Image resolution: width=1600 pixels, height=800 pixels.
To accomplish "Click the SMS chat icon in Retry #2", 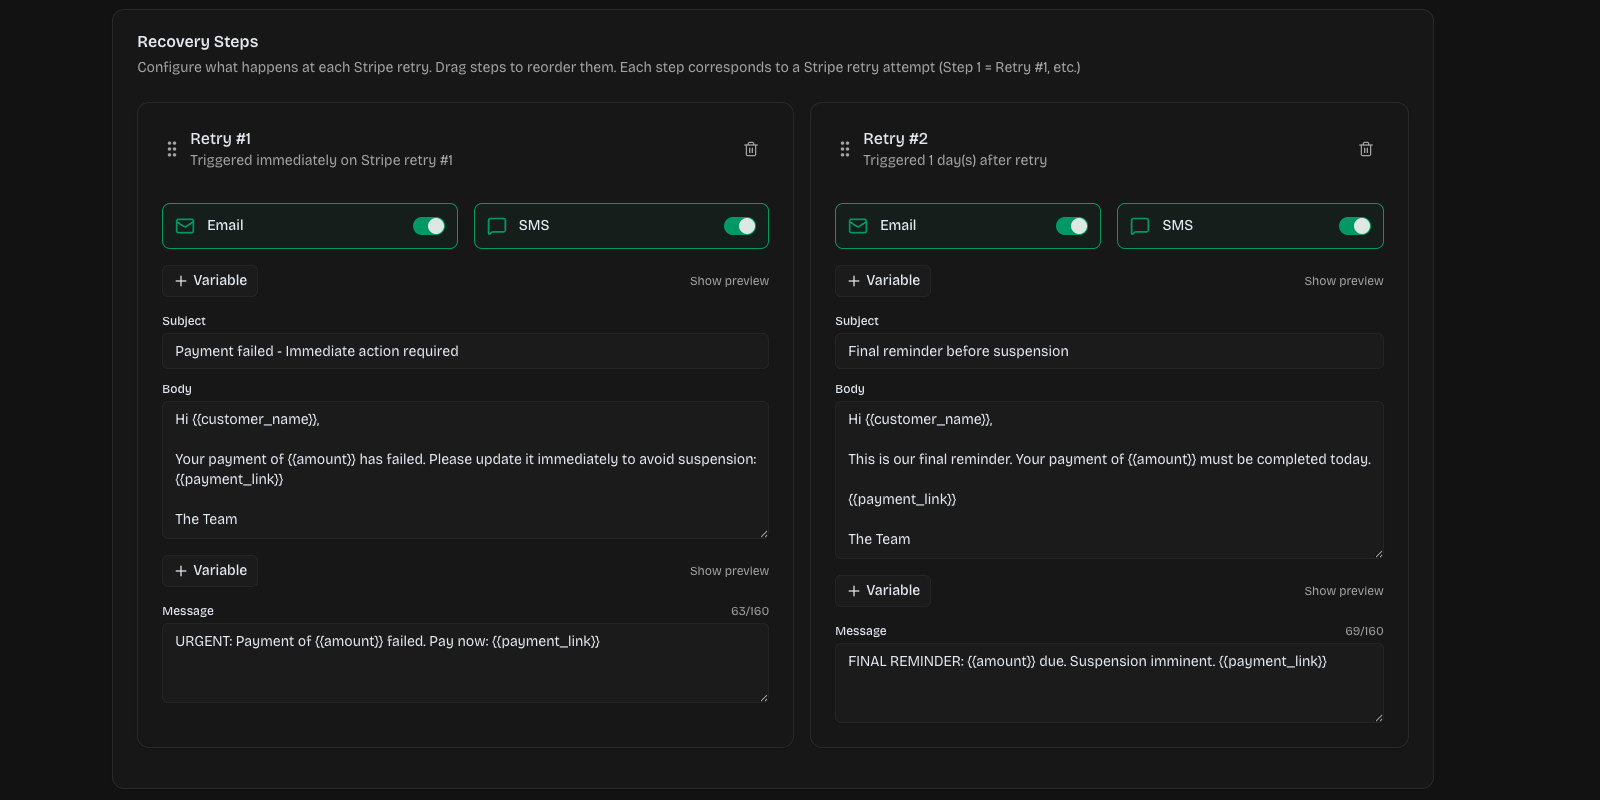I will pos(1140,226).
